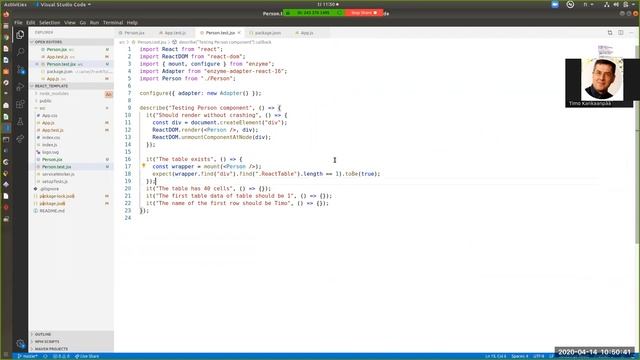This screenshot has width=640, height=360.
Task: Open the Run and Debug view
Action: [20, 87]
